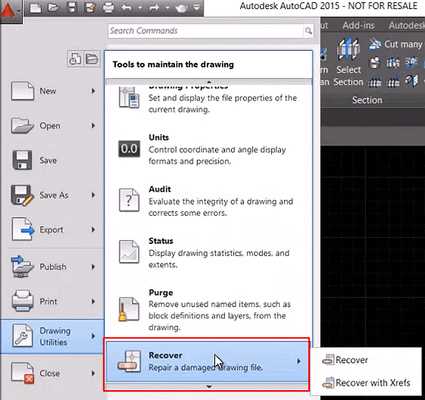
Task: Click the Redo arrow in quick access toolbar
Action: 154,7
